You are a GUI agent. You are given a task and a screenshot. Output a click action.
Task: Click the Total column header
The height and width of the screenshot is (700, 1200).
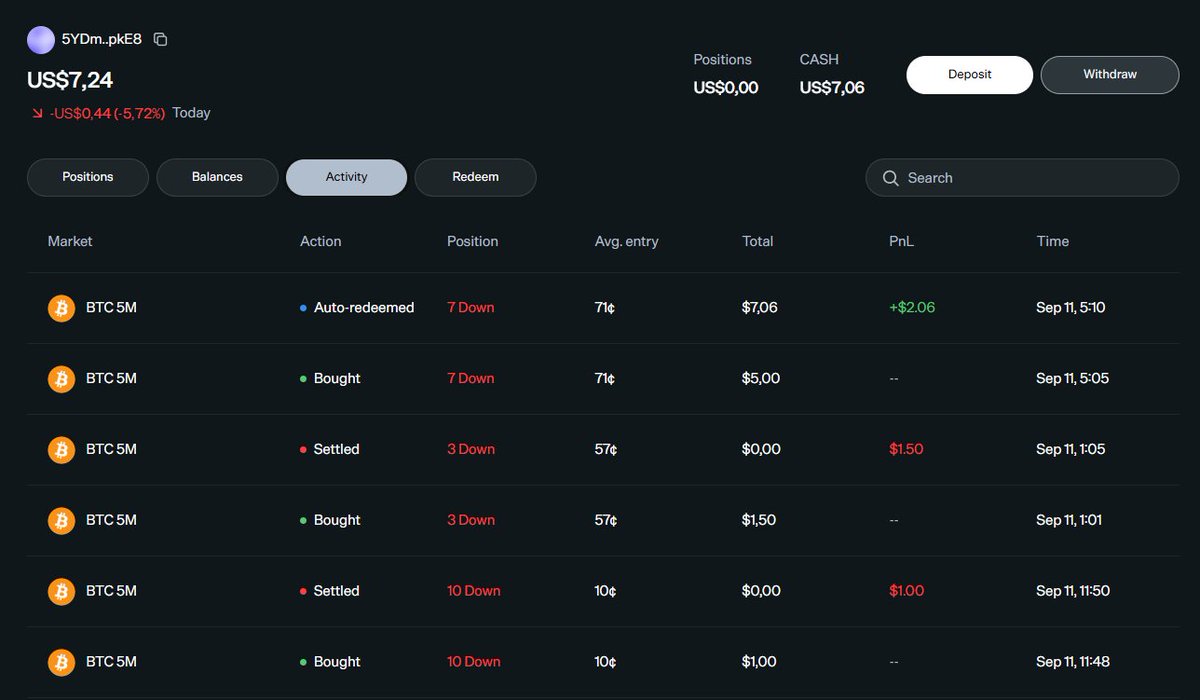tap(758, 241)
